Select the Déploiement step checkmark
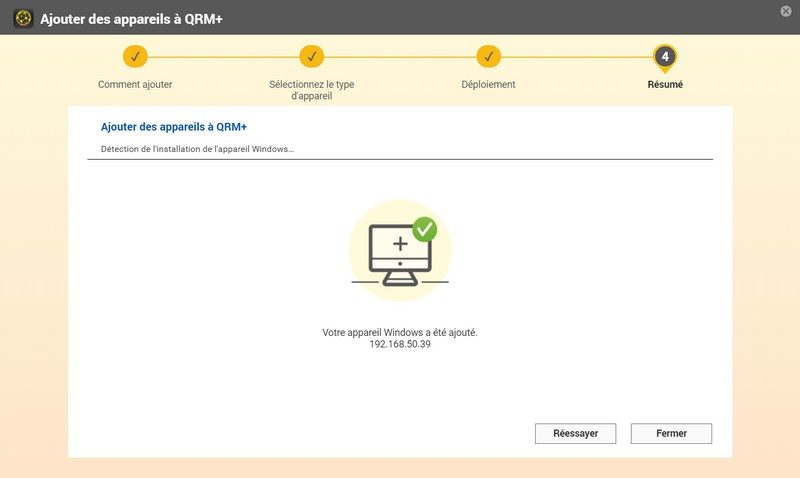 coord(488,57)
